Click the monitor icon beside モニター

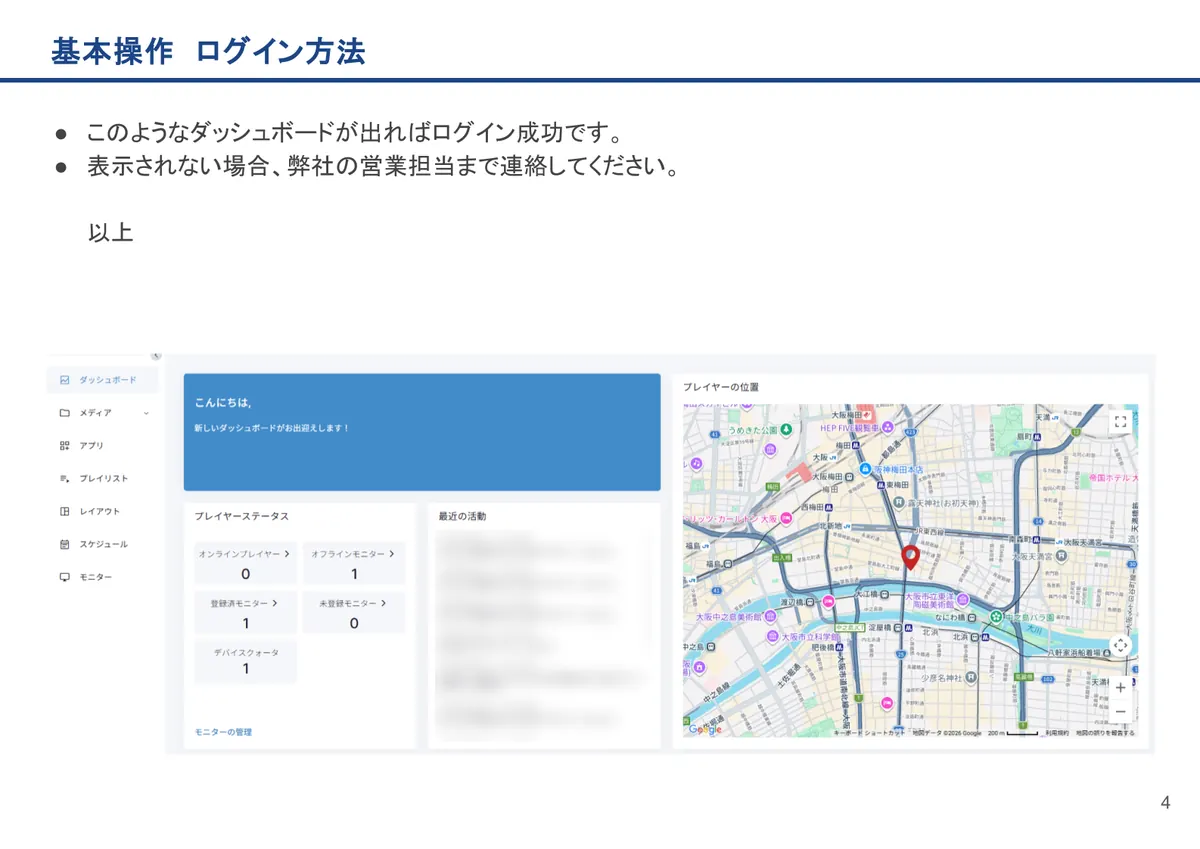tap(64, 578)
